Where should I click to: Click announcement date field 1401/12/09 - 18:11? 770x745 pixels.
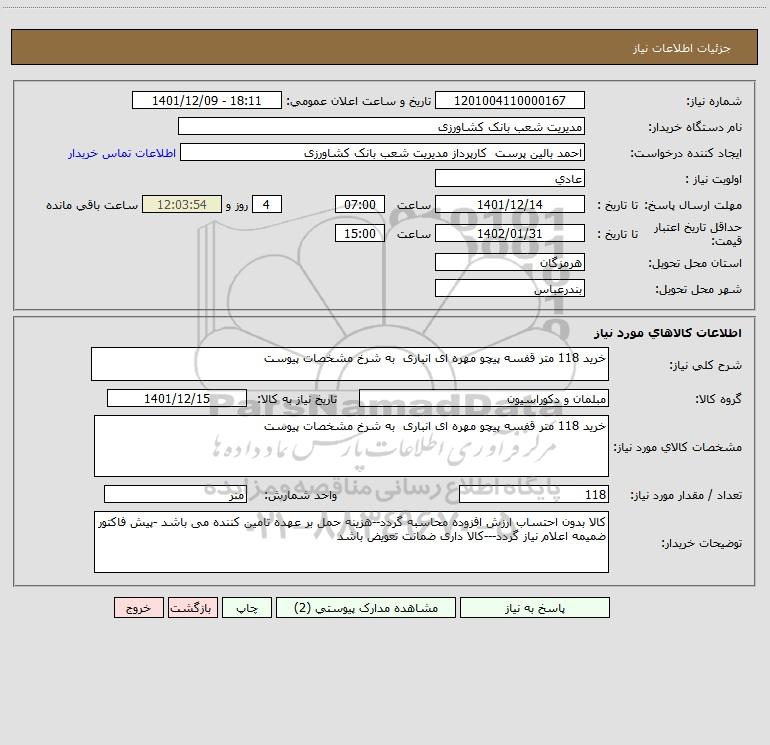[x=207, y=100]
